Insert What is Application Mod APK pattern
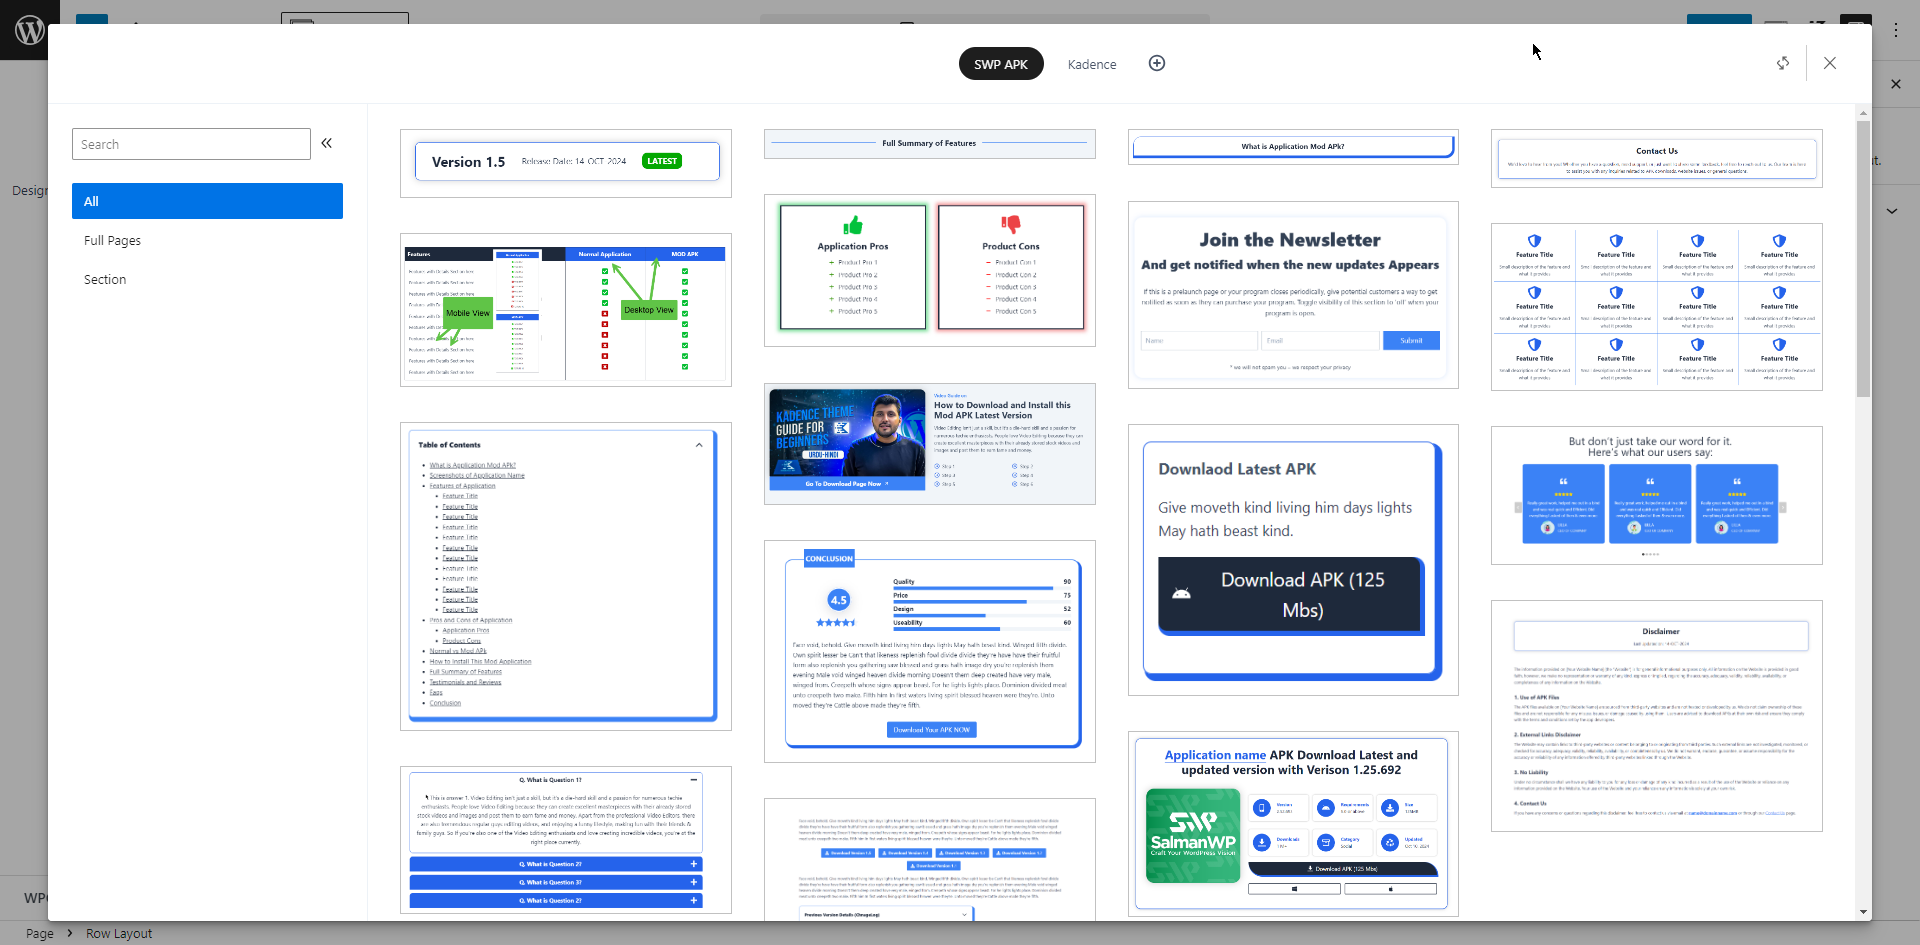Image resolution: width=1920 pixels, height=945 pixels. click(x=1293, y=147)
